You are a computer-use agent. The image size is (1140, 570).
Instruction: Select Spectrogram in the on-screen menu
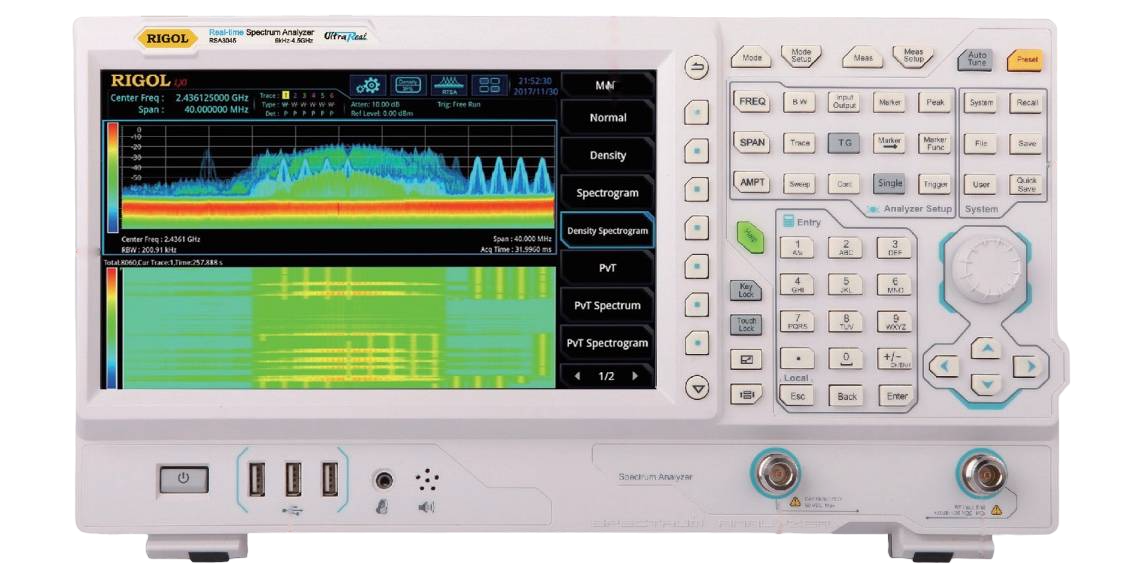tap(608, 193)
